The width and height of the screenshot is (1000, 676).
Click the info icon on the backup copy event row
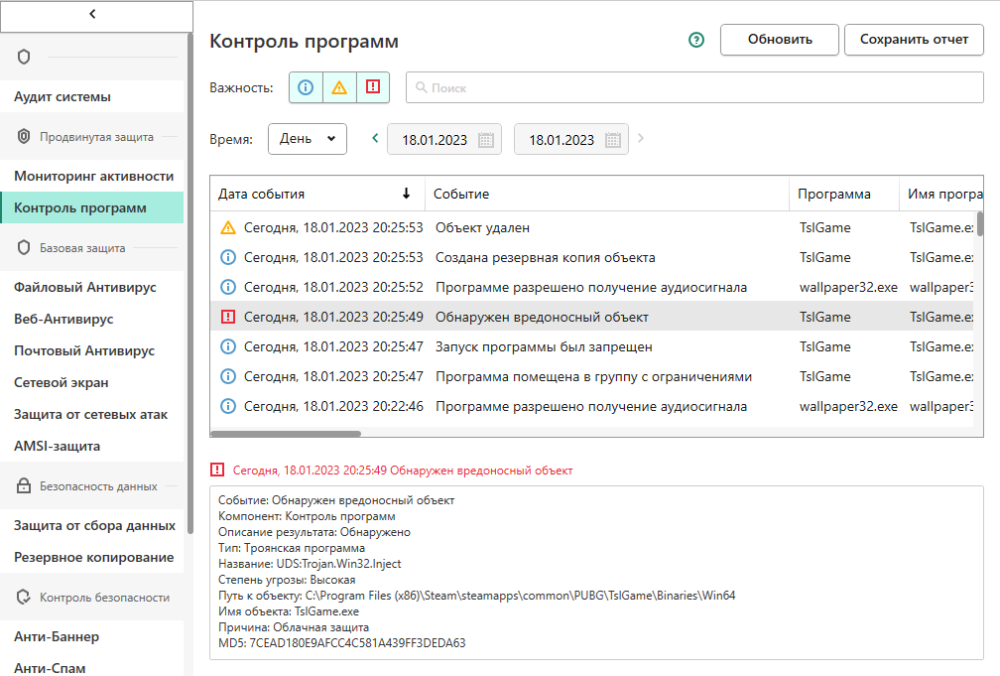tap(227, 257)
